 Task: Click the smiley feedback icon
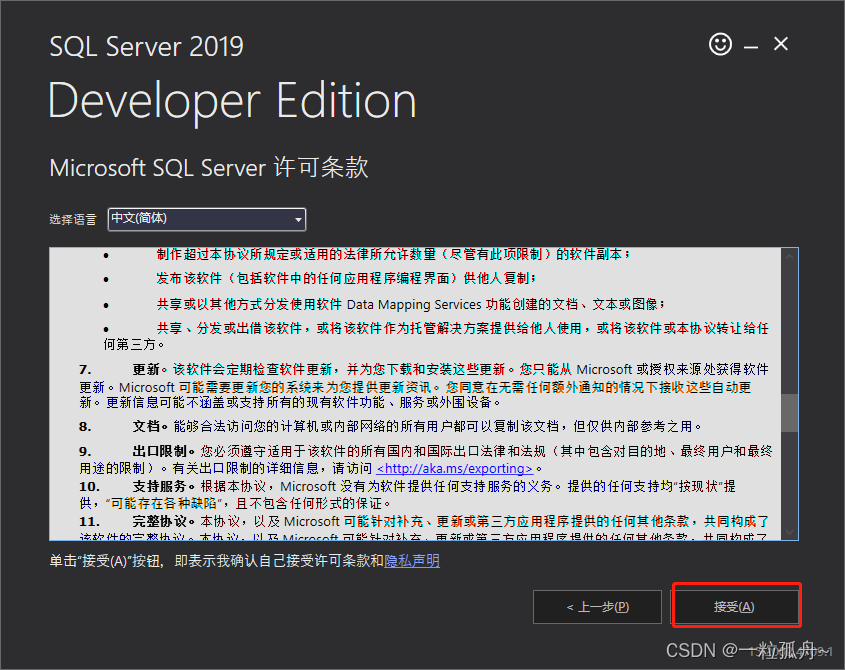(720, 44)
